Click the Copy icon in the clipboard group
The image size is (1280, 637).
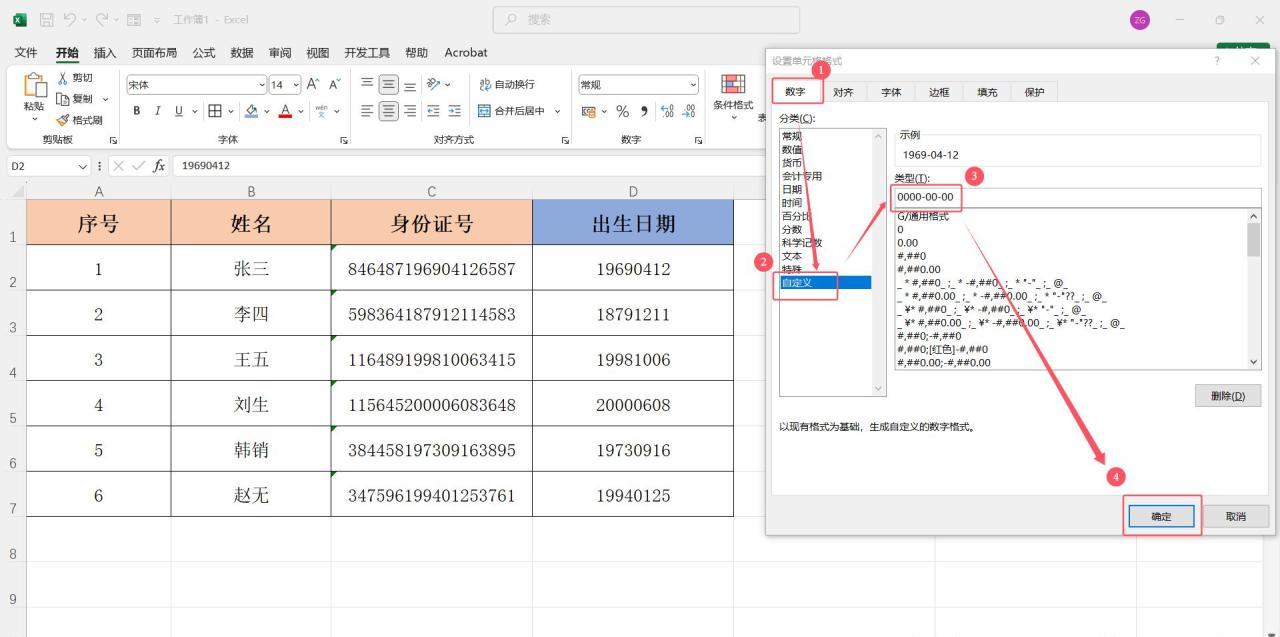63,99
